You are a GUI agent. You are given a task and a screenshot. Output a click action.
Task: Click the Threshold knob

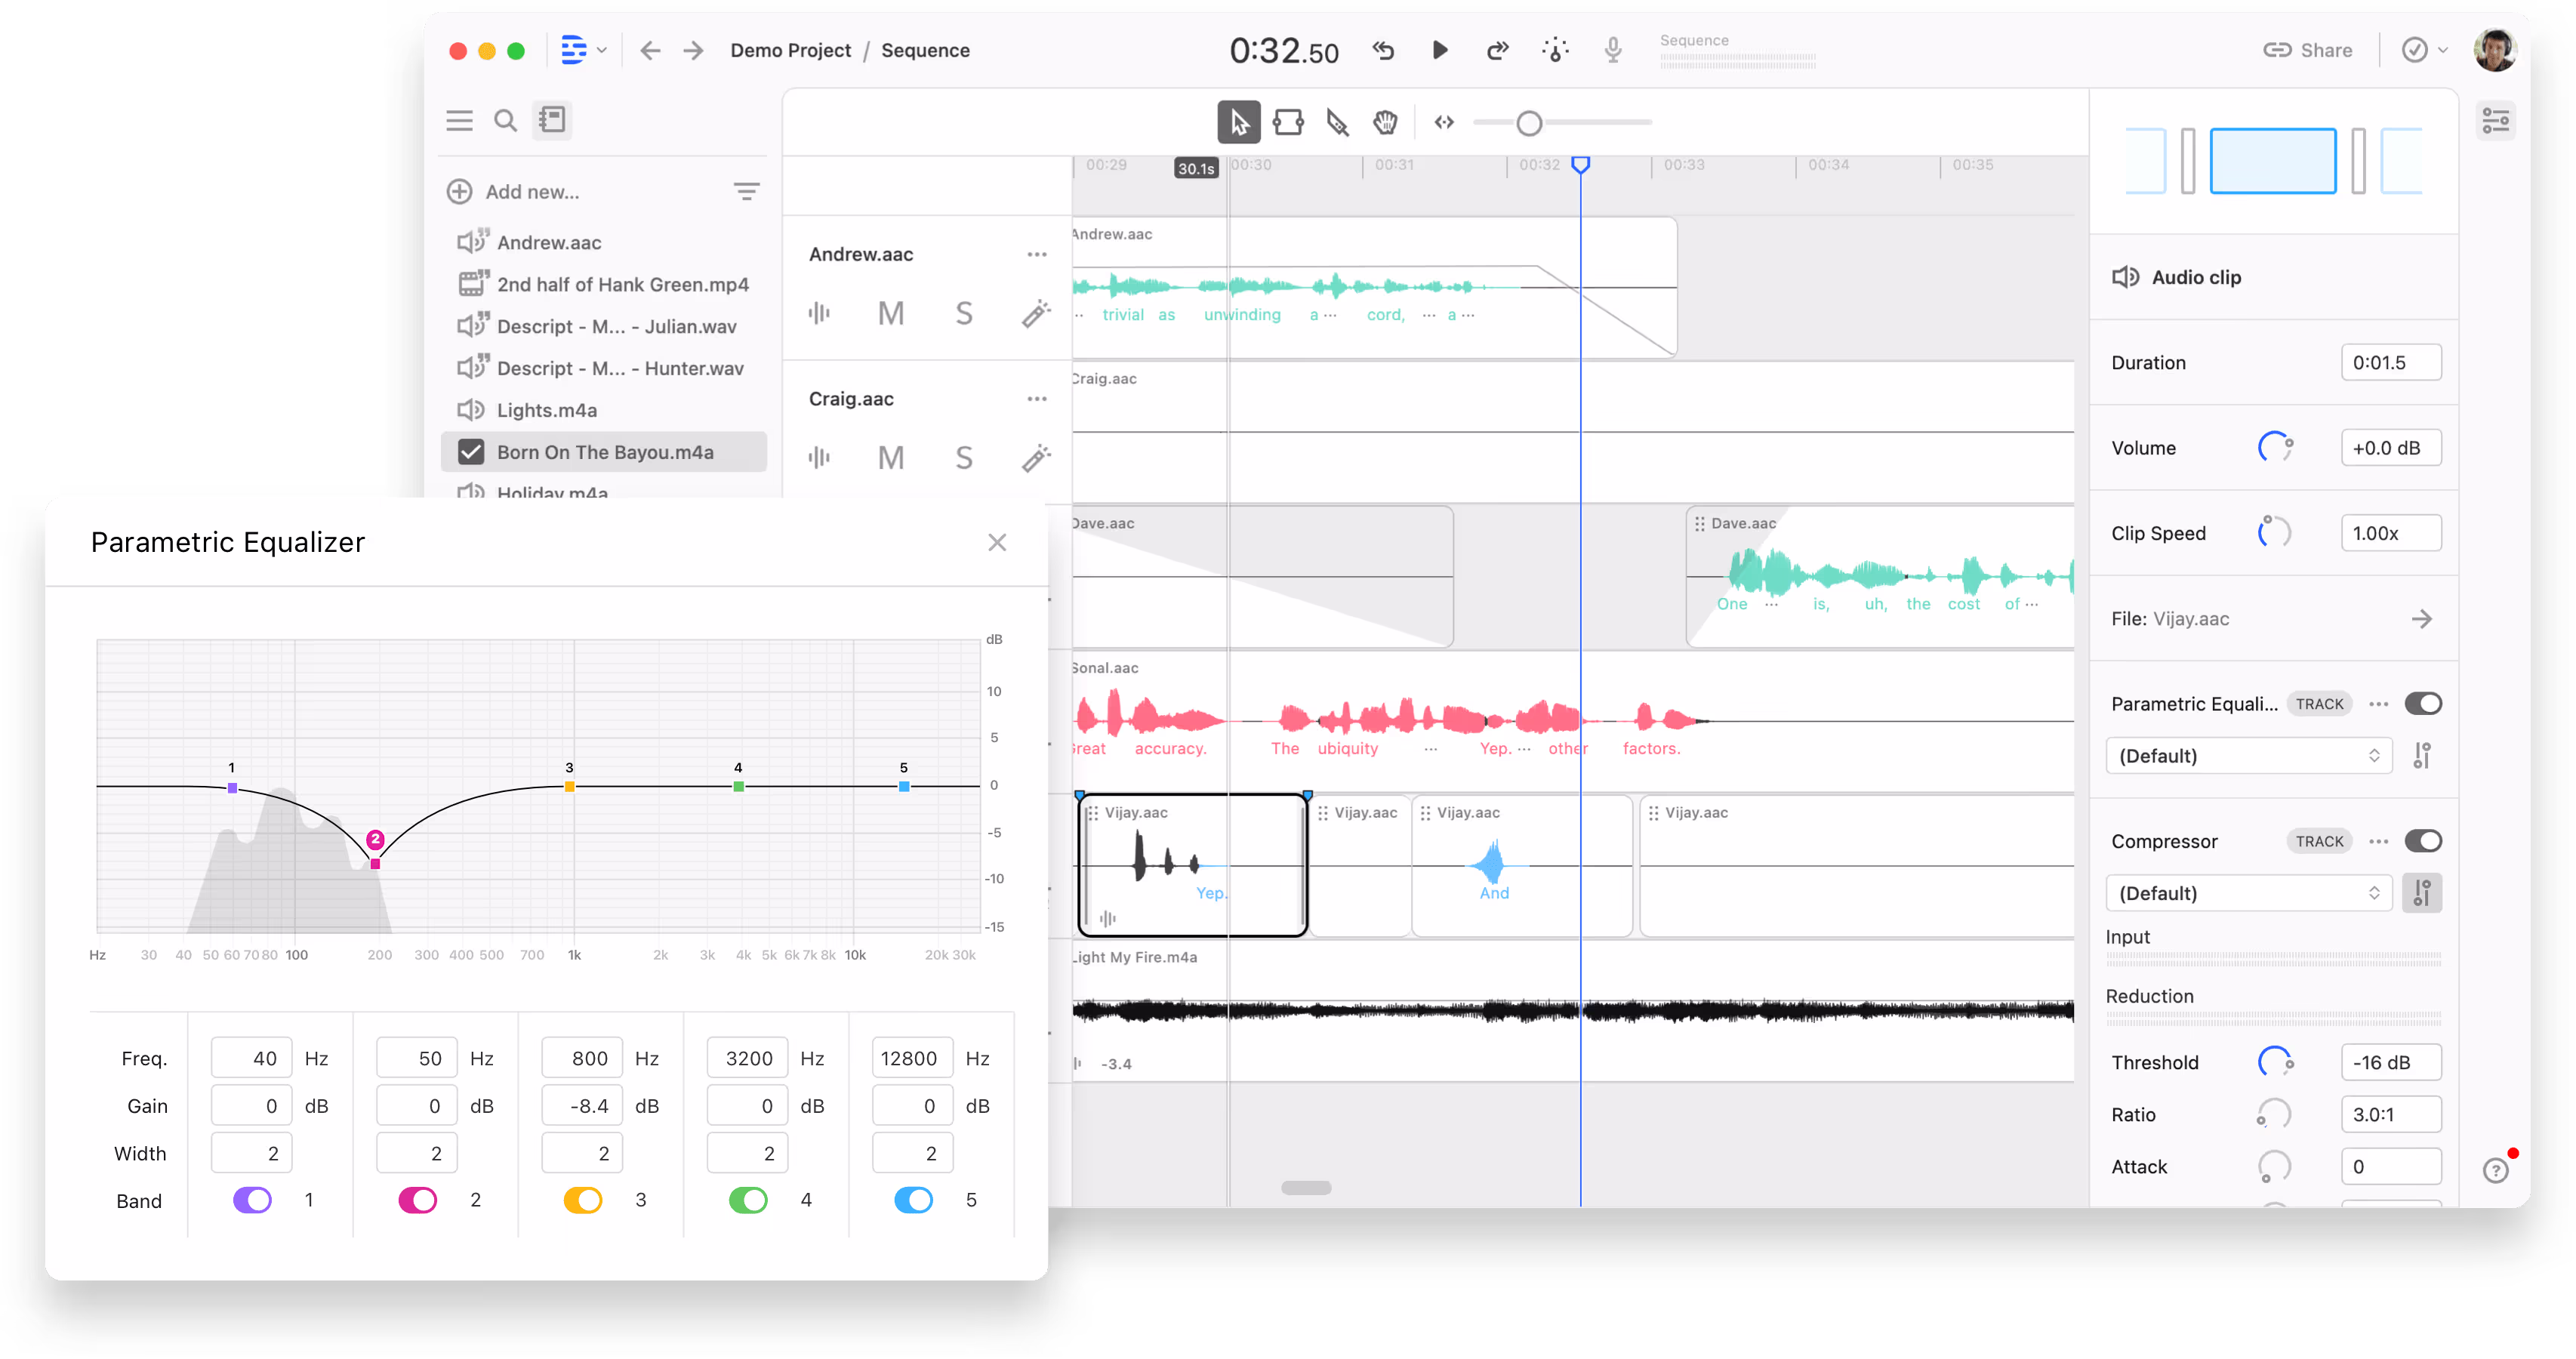click(x=2274, y=1062)
